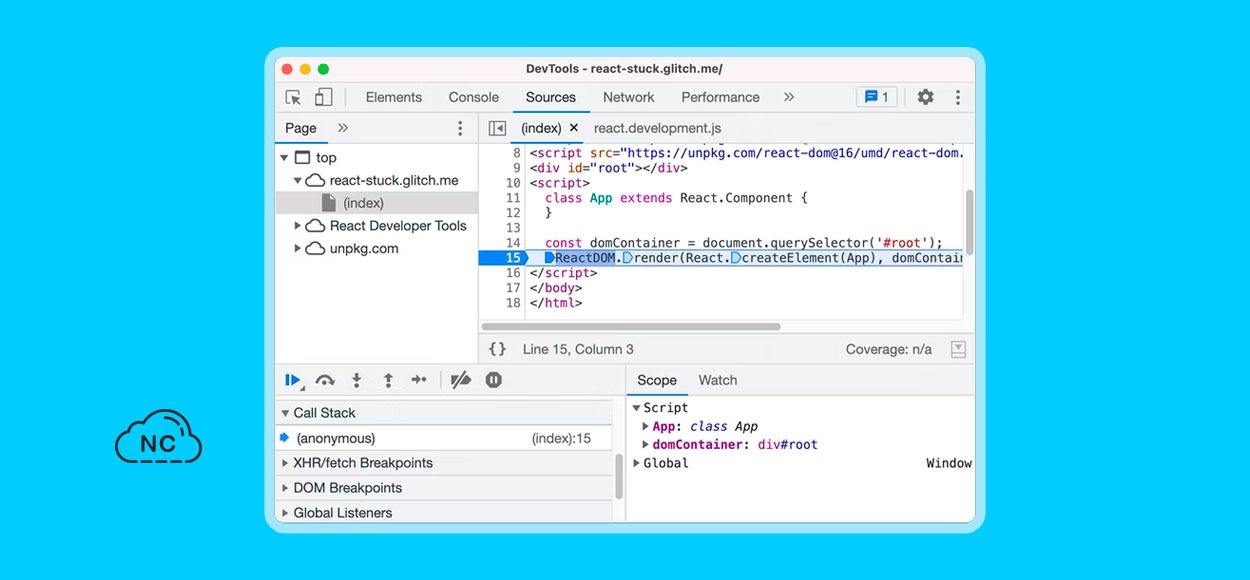Switch to the Console tab
Image resolution: width=1250 pixels, height=580 pixels.
point(474,97)
